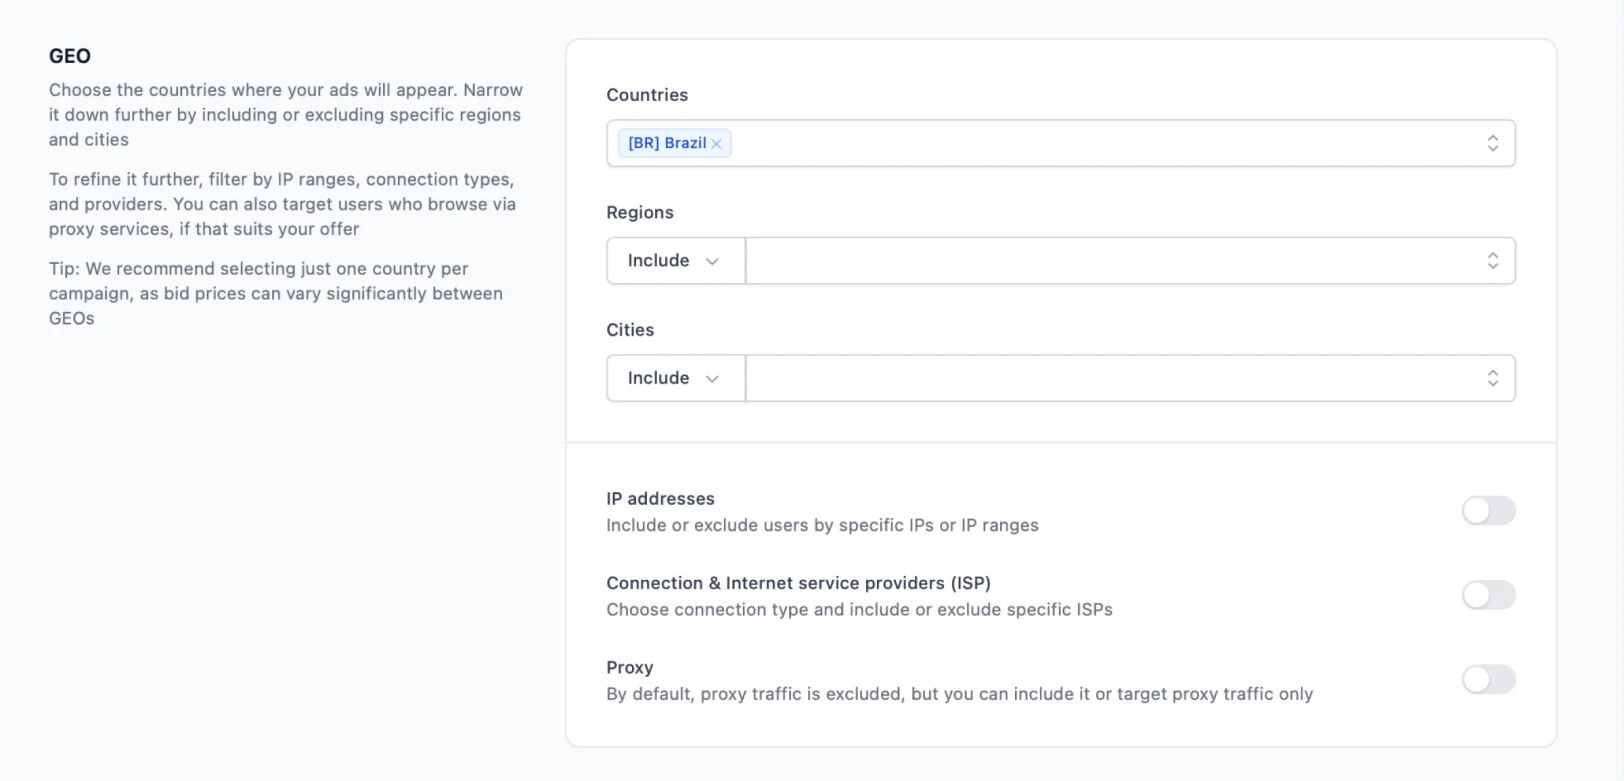This screenshot has width=1624, height=781.
Task: Click the Connection & ISP option heading
Action: point(798,583)
